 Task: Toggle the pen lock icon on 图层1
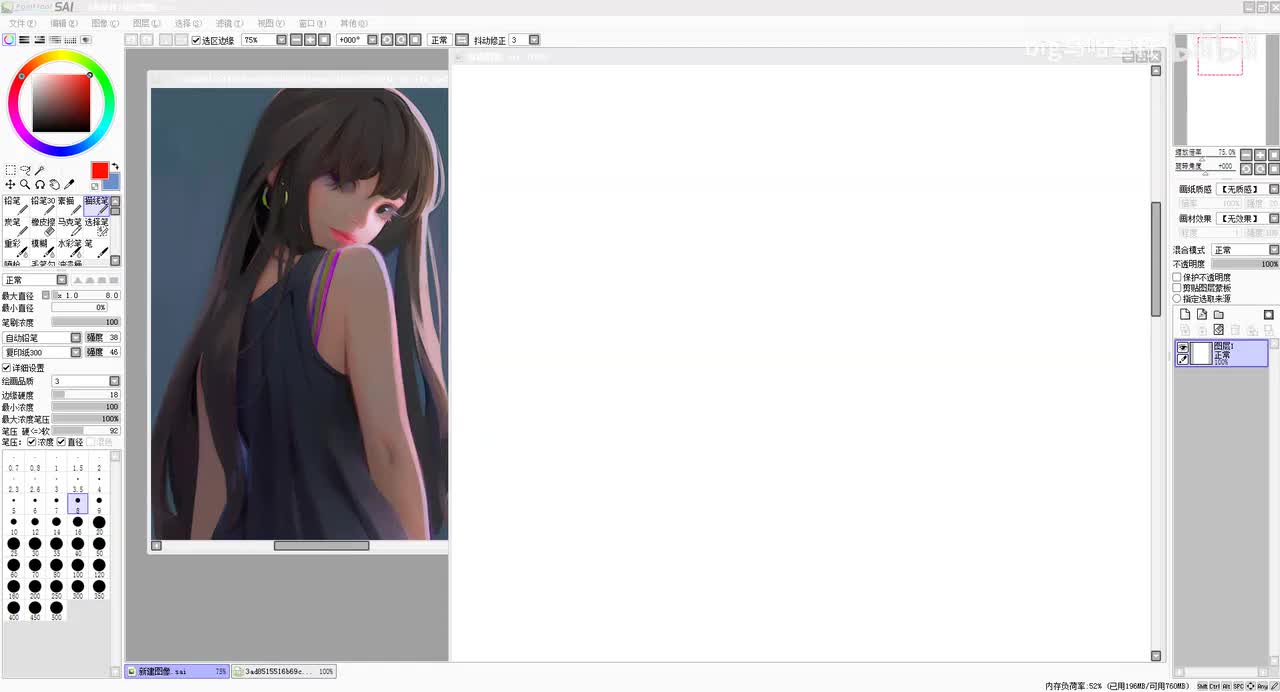coord(1183,359)
